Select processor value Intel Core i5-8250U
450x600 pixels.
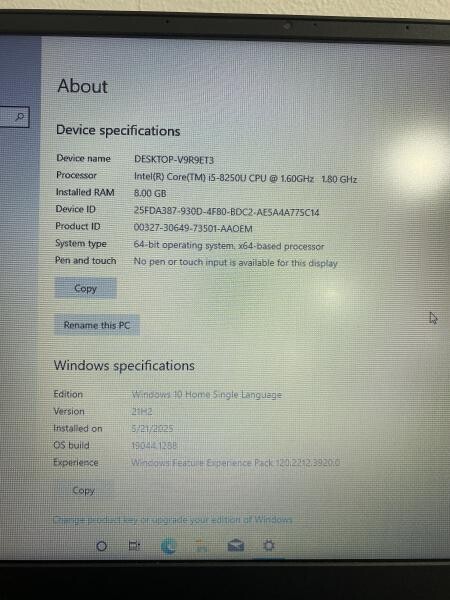[245, 178]
